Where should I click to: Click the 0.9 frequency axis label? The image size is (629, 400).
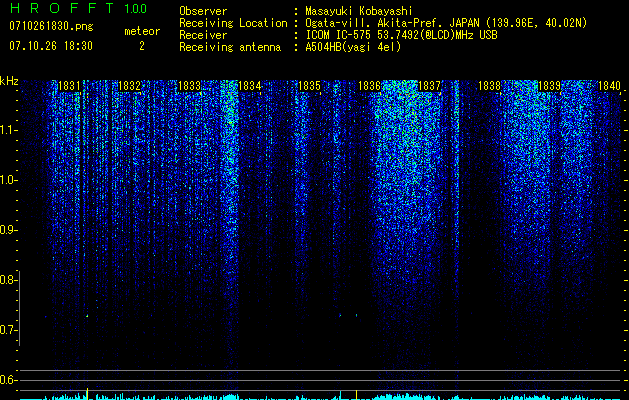click(x=8, y=230)
